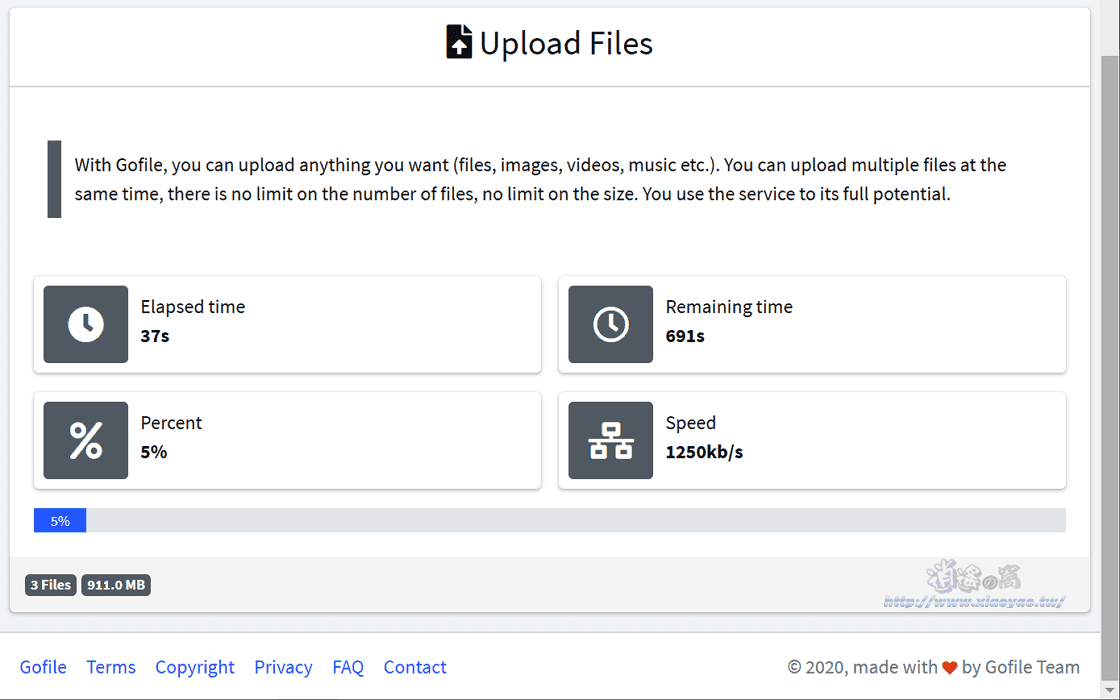
Task: Click the Speed network icon
Action: [x=611, y=440]
